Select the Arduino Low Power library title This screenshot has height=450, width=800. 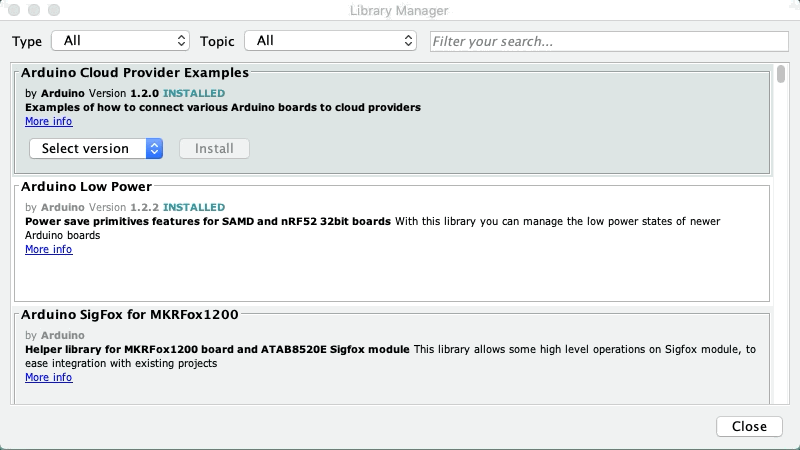86,187
